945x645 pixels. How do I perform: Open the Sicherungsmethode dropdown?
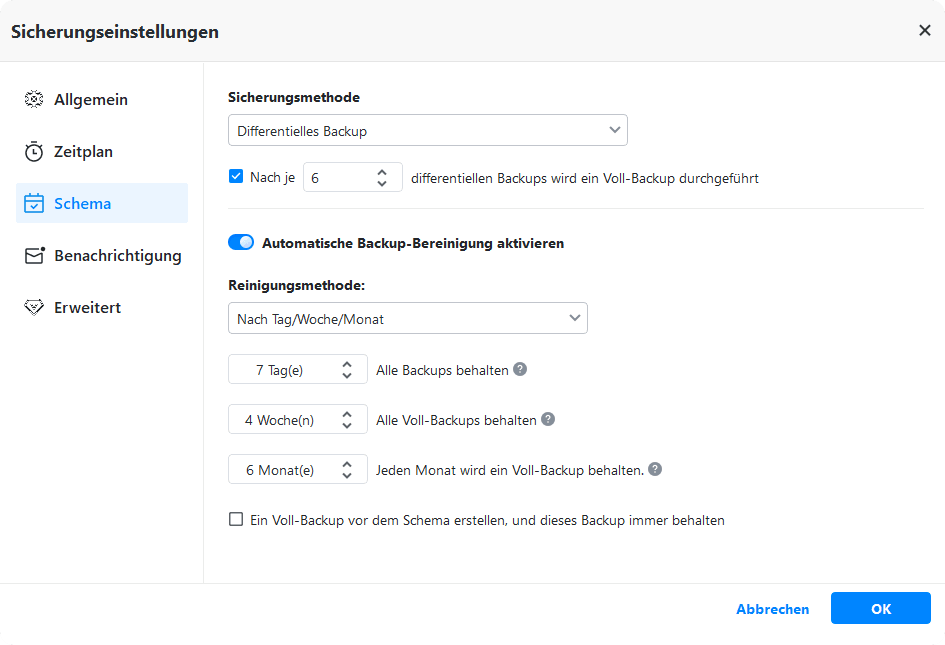tap(427, 130)
